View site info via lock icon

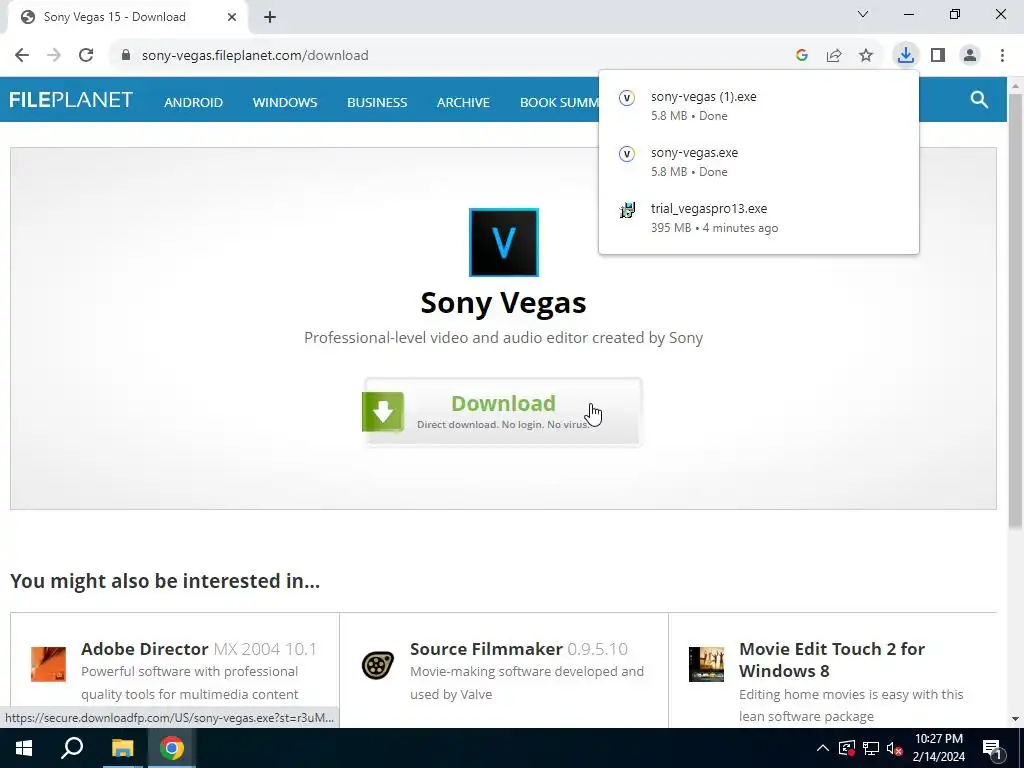(126, 56)
